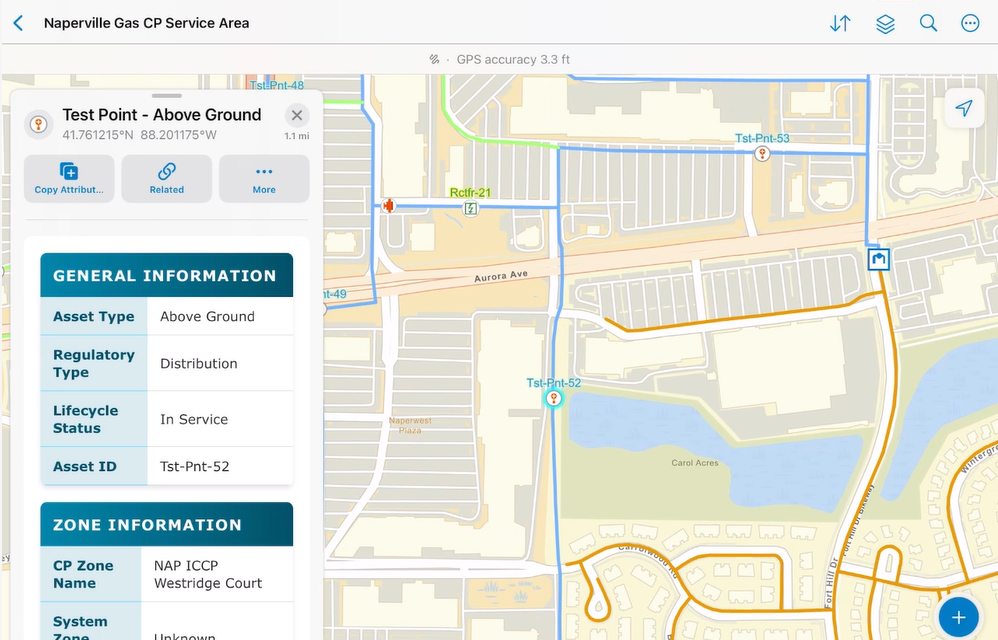Tap the blue valve symbol at the map's right edge
Image resolution: width=998 pixels, height=640 pixels.
[x=877, y=259]
